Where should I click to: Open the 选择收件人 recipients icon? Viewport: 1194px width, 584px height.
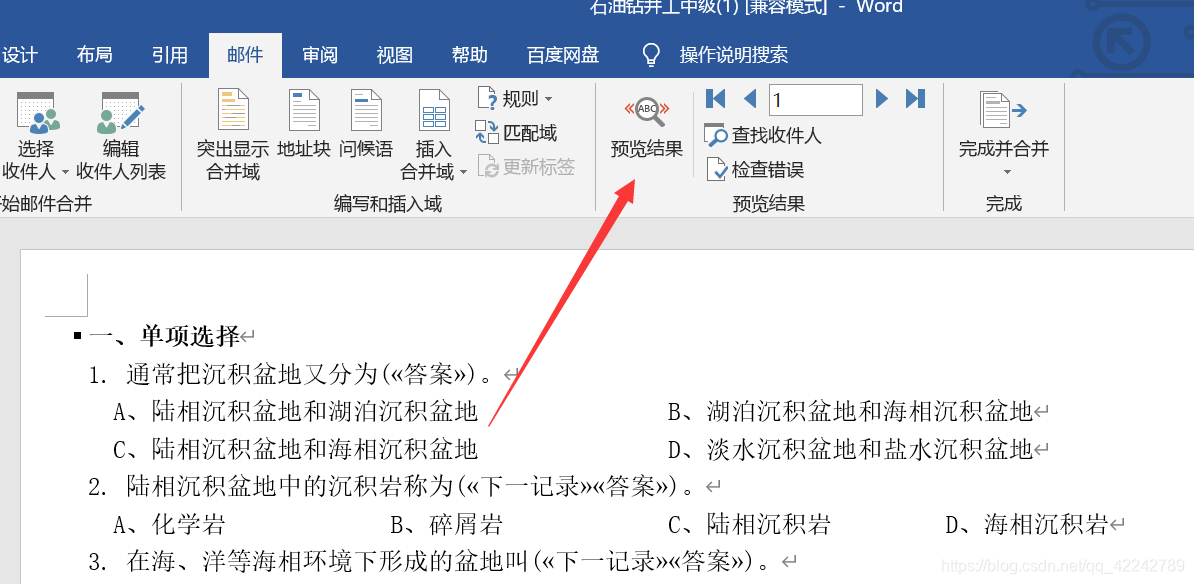coord(36,113)
